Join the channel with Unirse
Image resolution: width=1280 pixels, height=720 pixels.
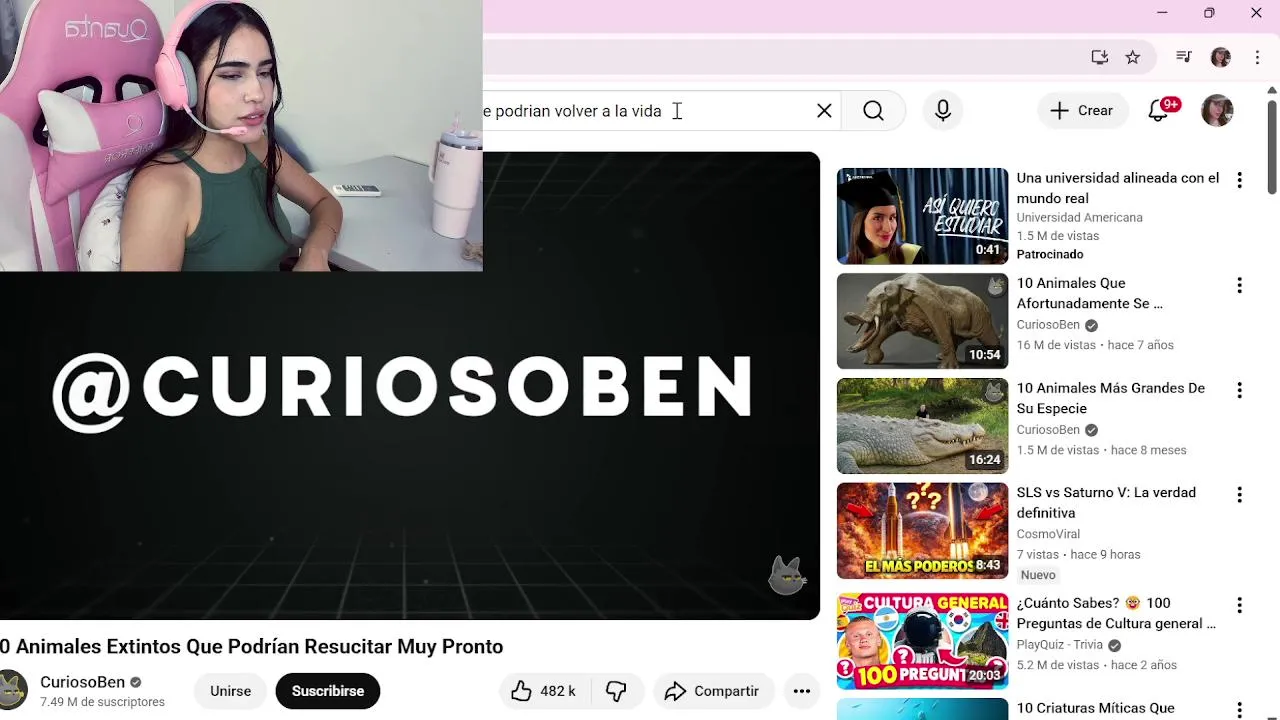pos(230,691)
